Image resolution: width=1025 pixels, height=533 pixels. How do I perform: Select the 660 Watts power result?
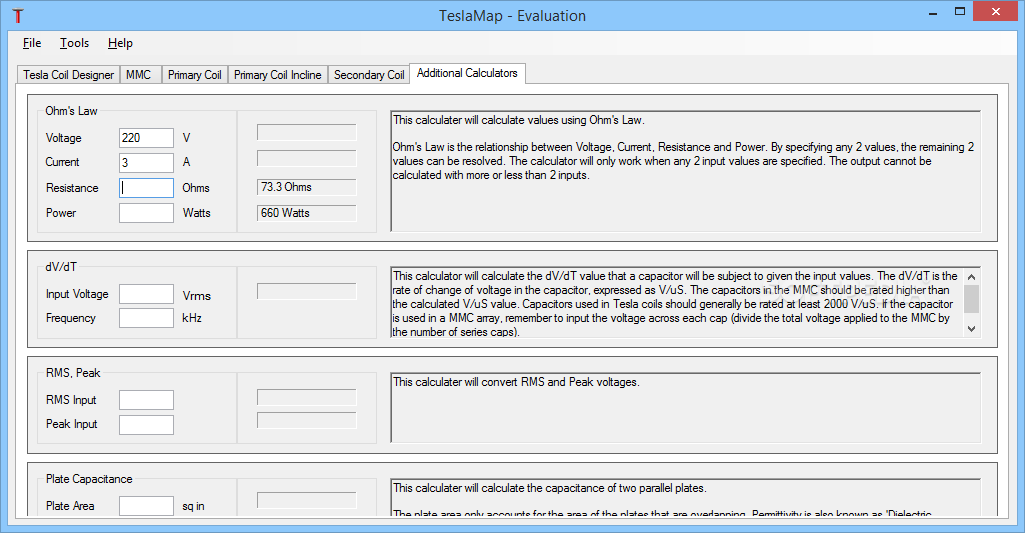(x=307, y=213)
